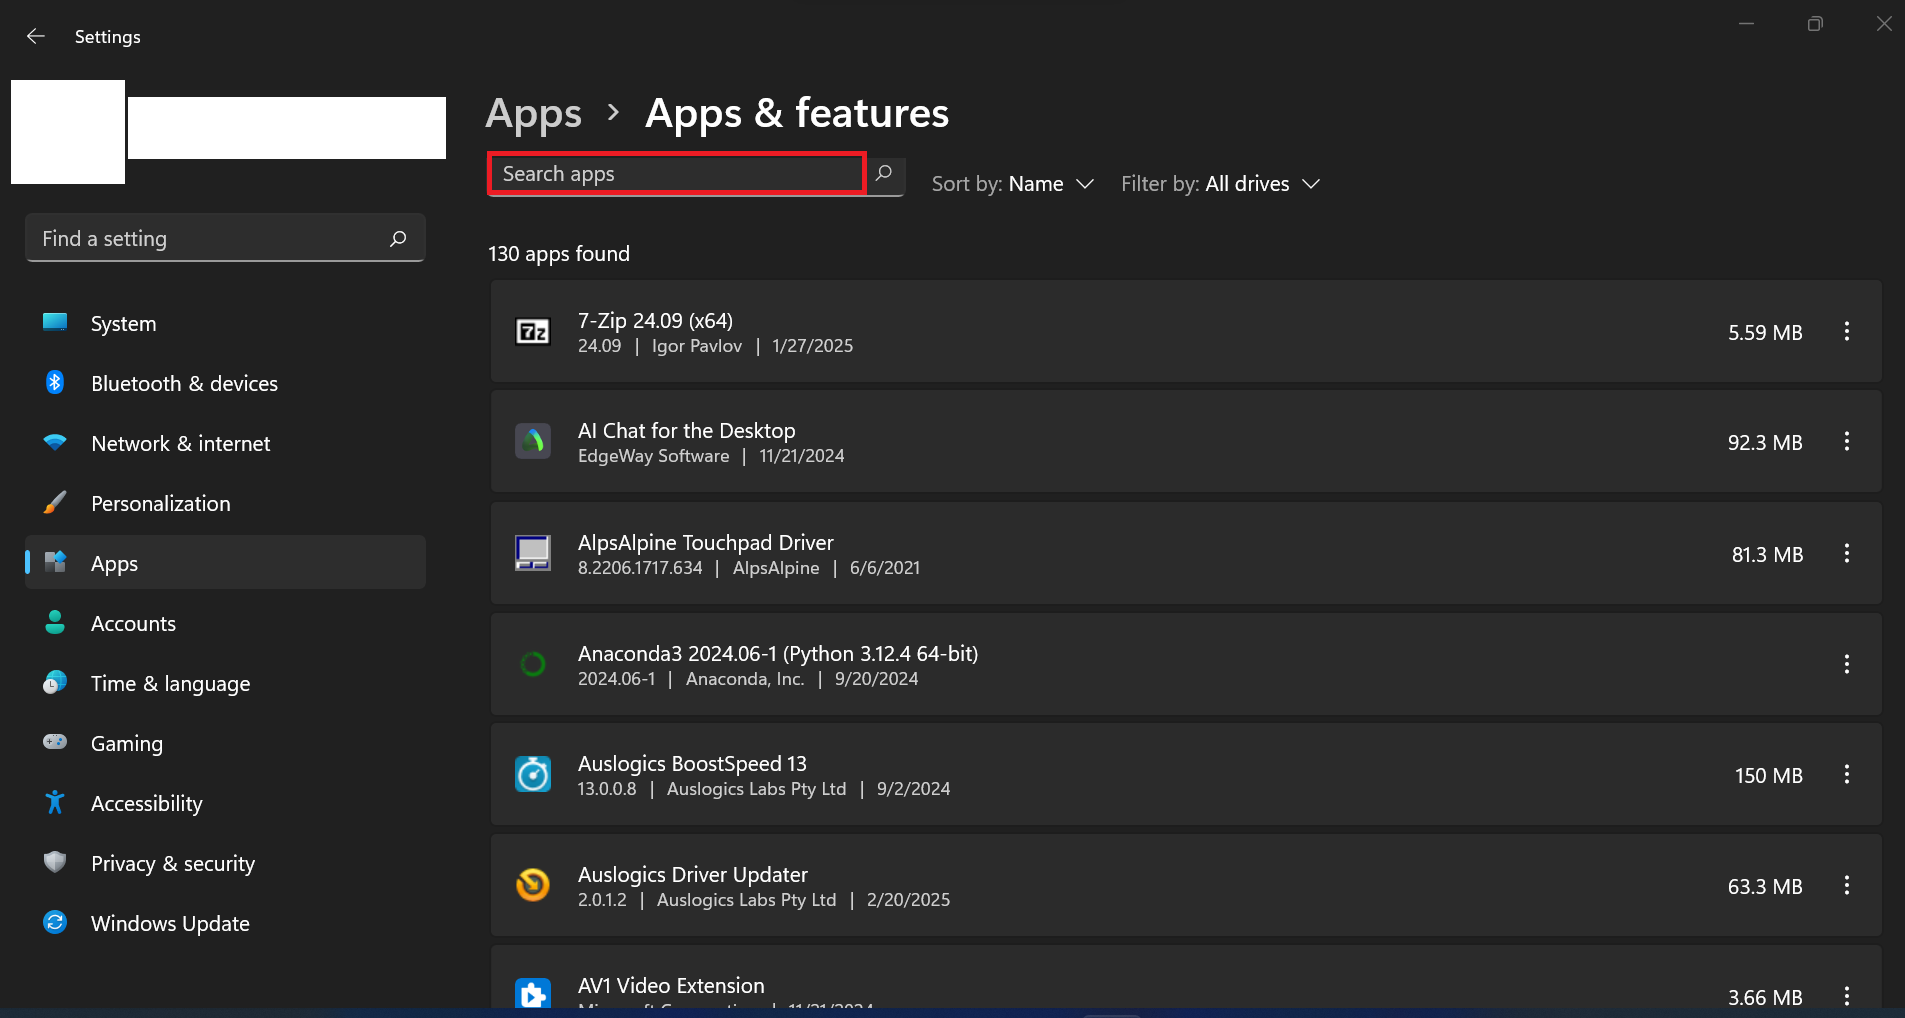This screenshot has height=1018, width=1905.
Task: Click the Accounts person icon
Action: (55, 622)
